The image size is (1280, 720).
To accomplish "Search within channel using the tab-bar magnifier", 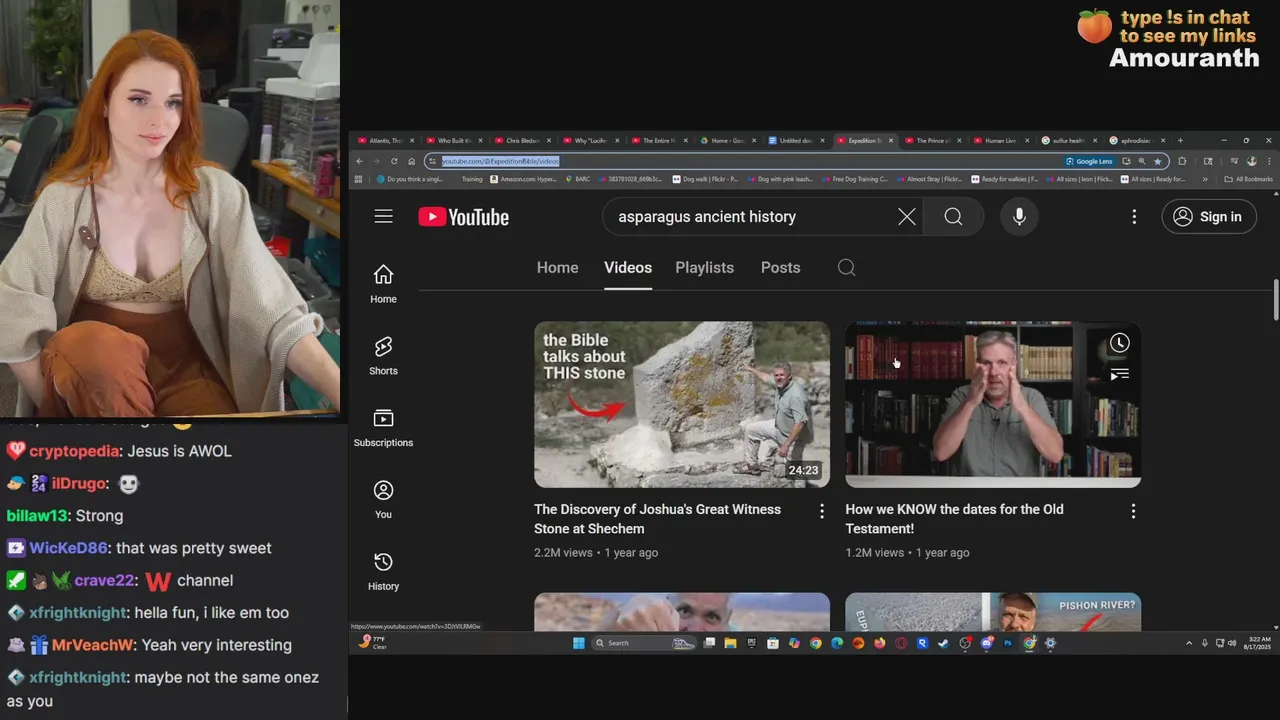I will point(847,267).
